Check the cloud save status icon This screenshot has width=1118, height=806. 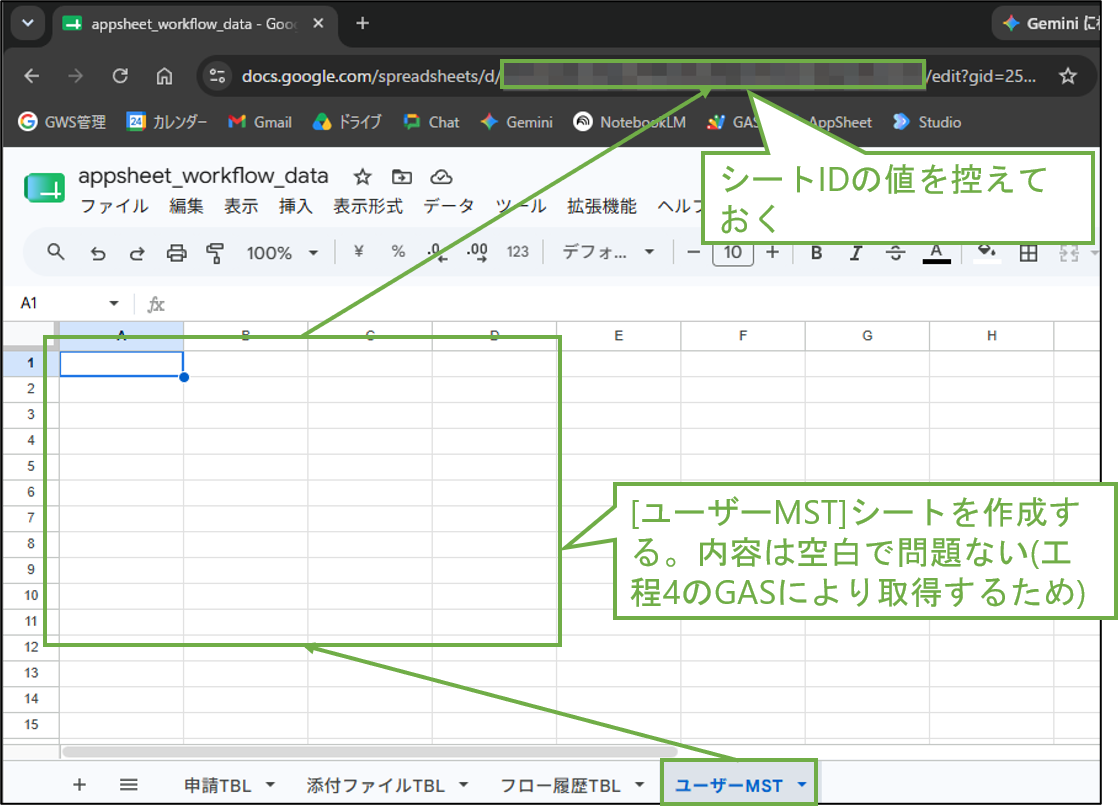click(x=441, y=177)
